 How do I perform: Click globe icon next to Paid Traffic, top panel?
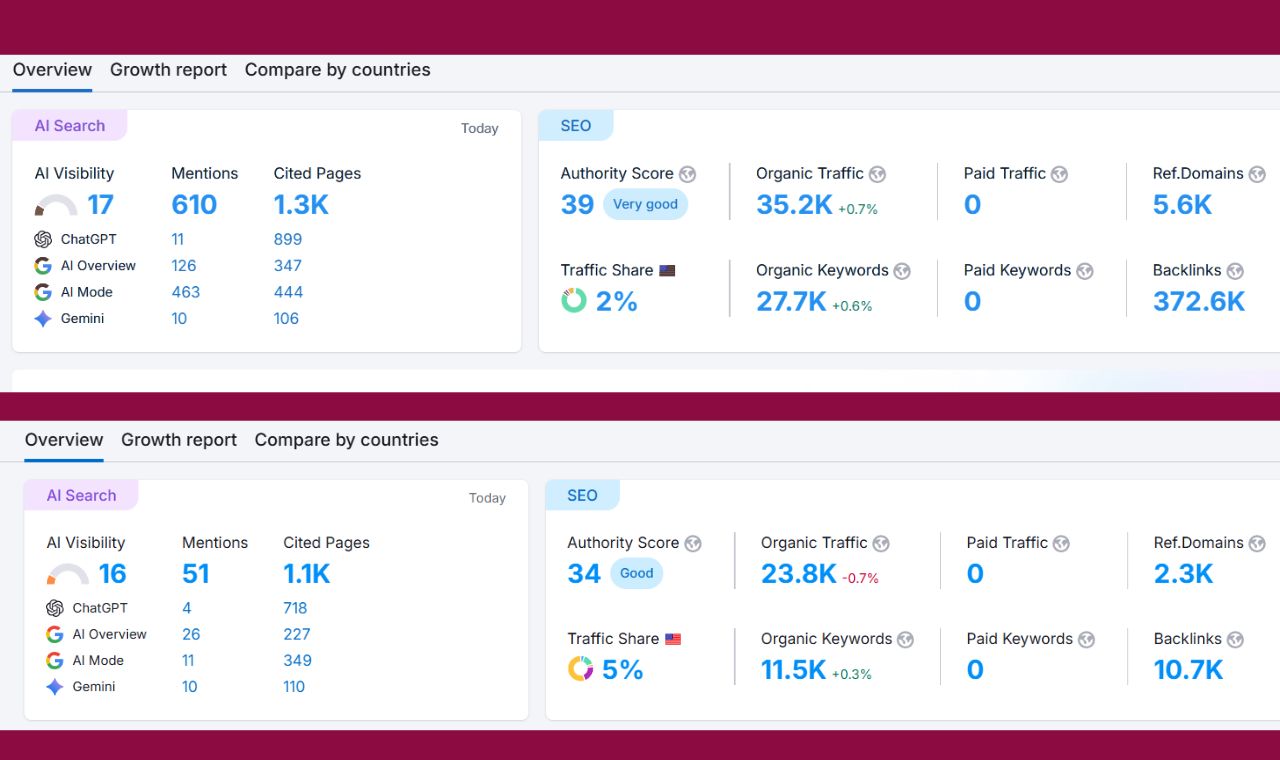pos(1059,174)
